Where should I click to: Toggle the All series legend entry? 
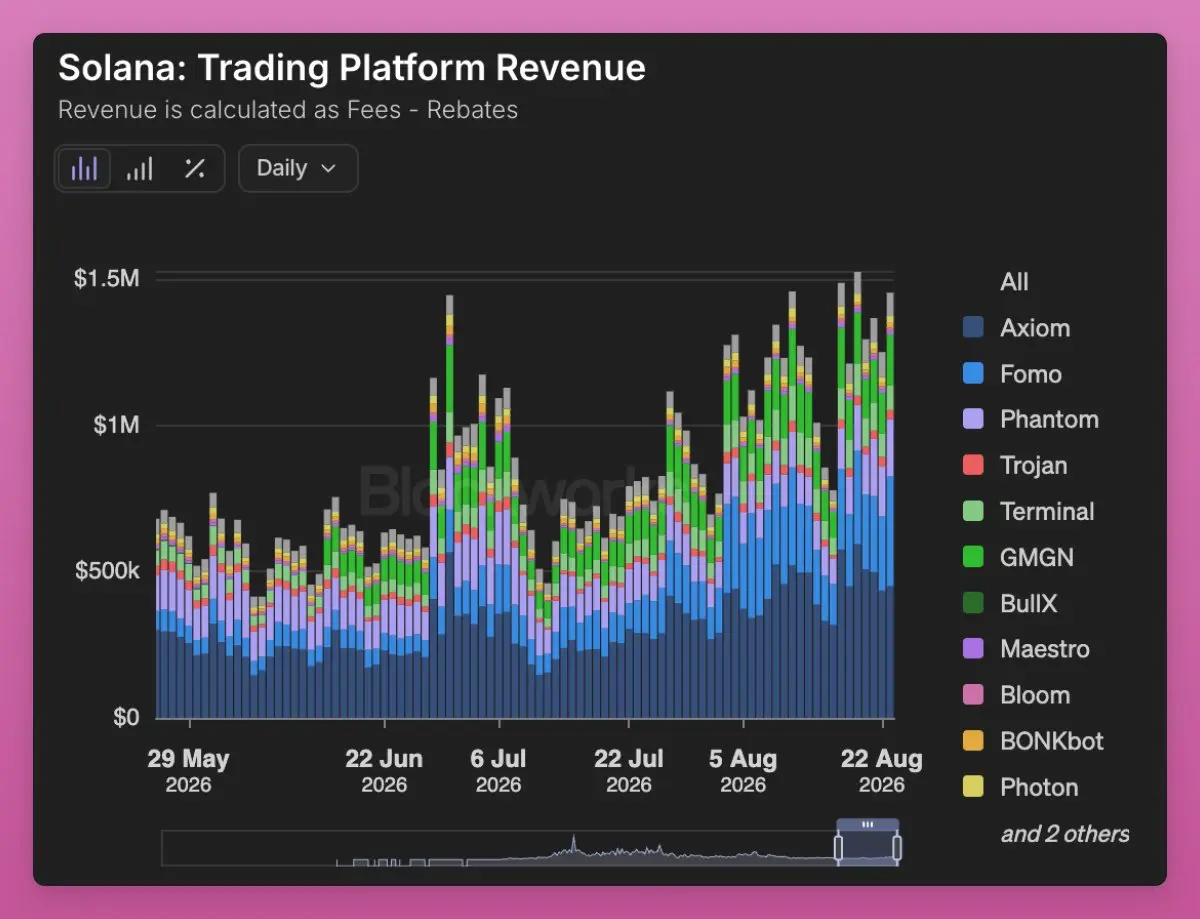1014,282
